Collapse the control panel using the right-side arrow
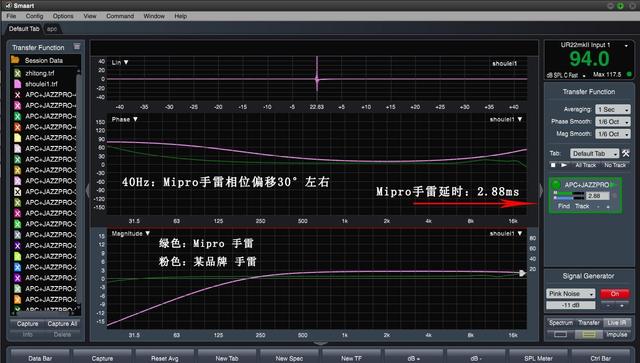Viewport: 640px width, 363px height. click(541, 190)
